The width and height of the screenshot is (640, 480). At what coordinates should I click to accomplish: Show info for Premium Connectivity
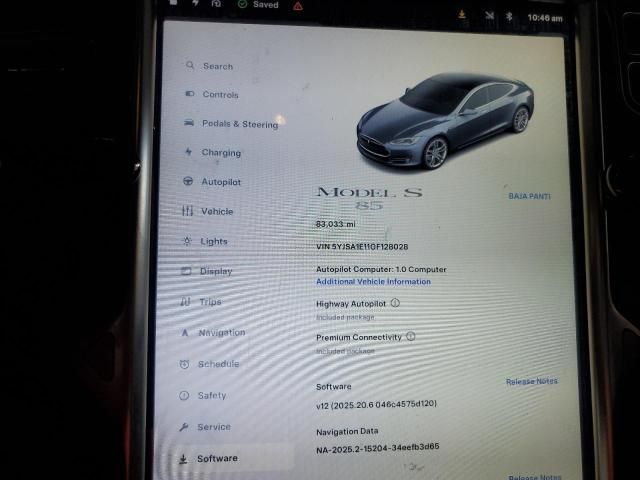[411, 337]
